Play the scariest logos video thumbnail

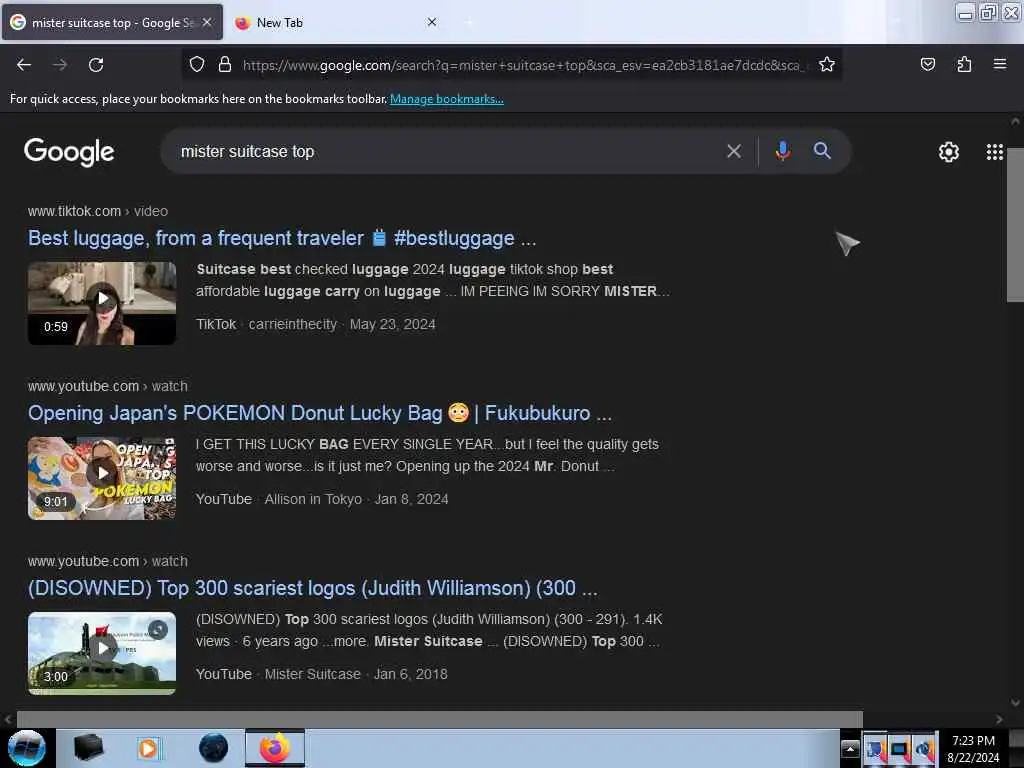(x=102, y=654)
